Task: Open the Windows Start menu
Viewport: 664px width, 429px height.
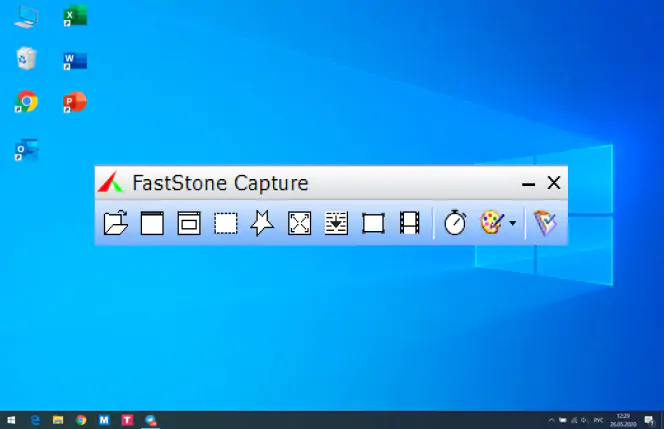Action: [x=11, y=420]
